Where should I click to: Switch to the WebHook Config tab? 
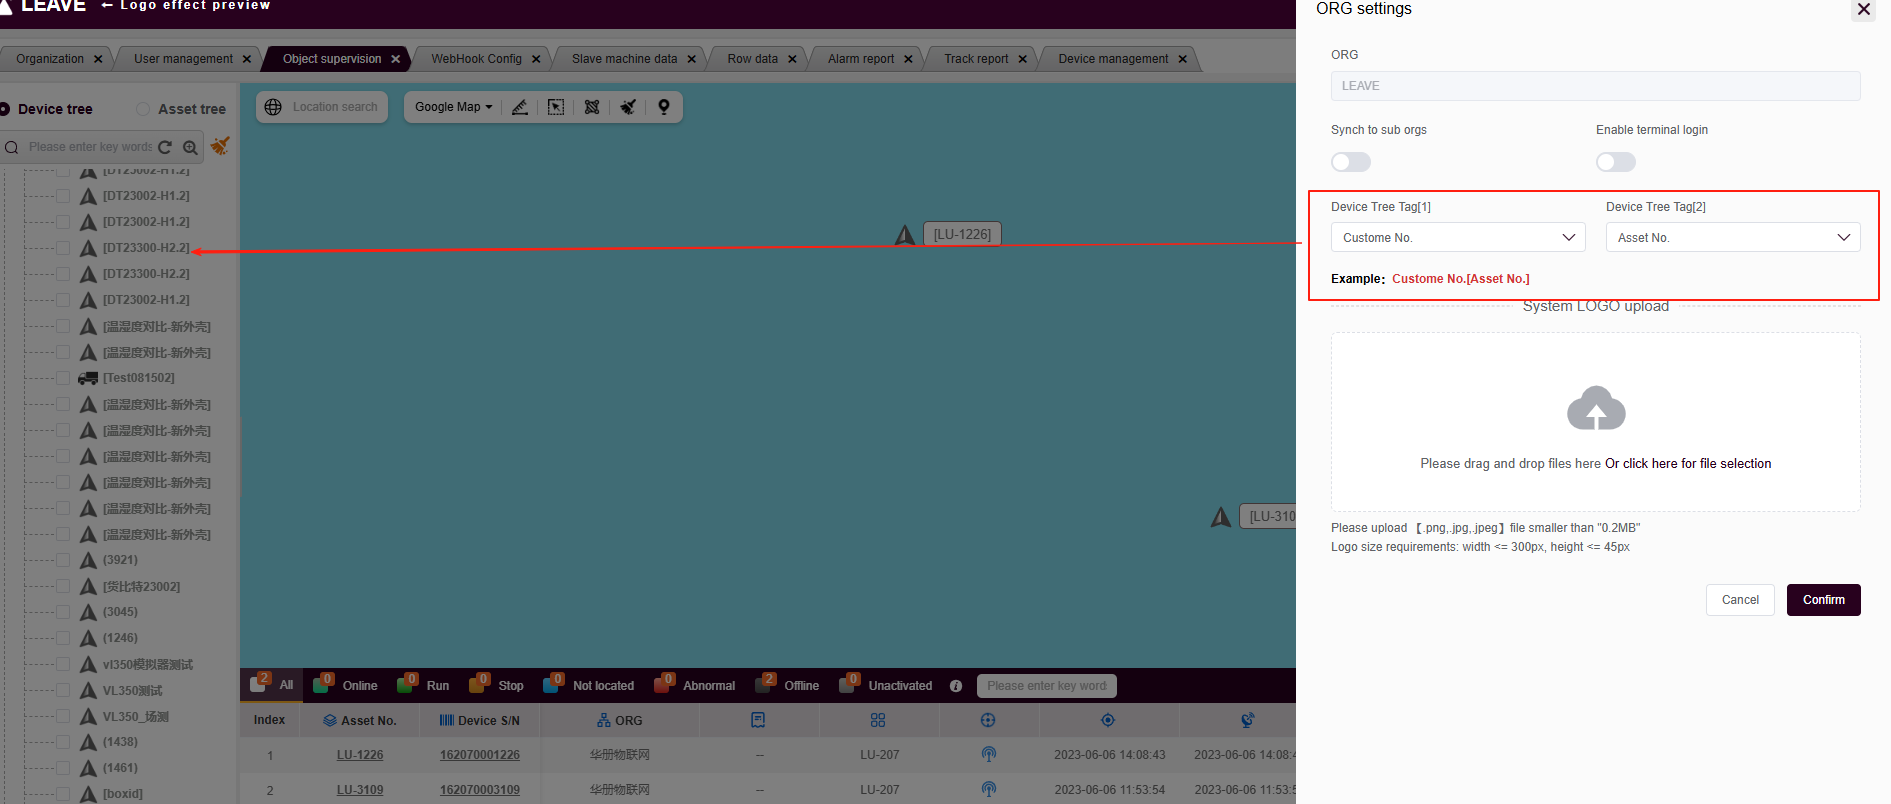pyautogui.click(x=476, y=59)
